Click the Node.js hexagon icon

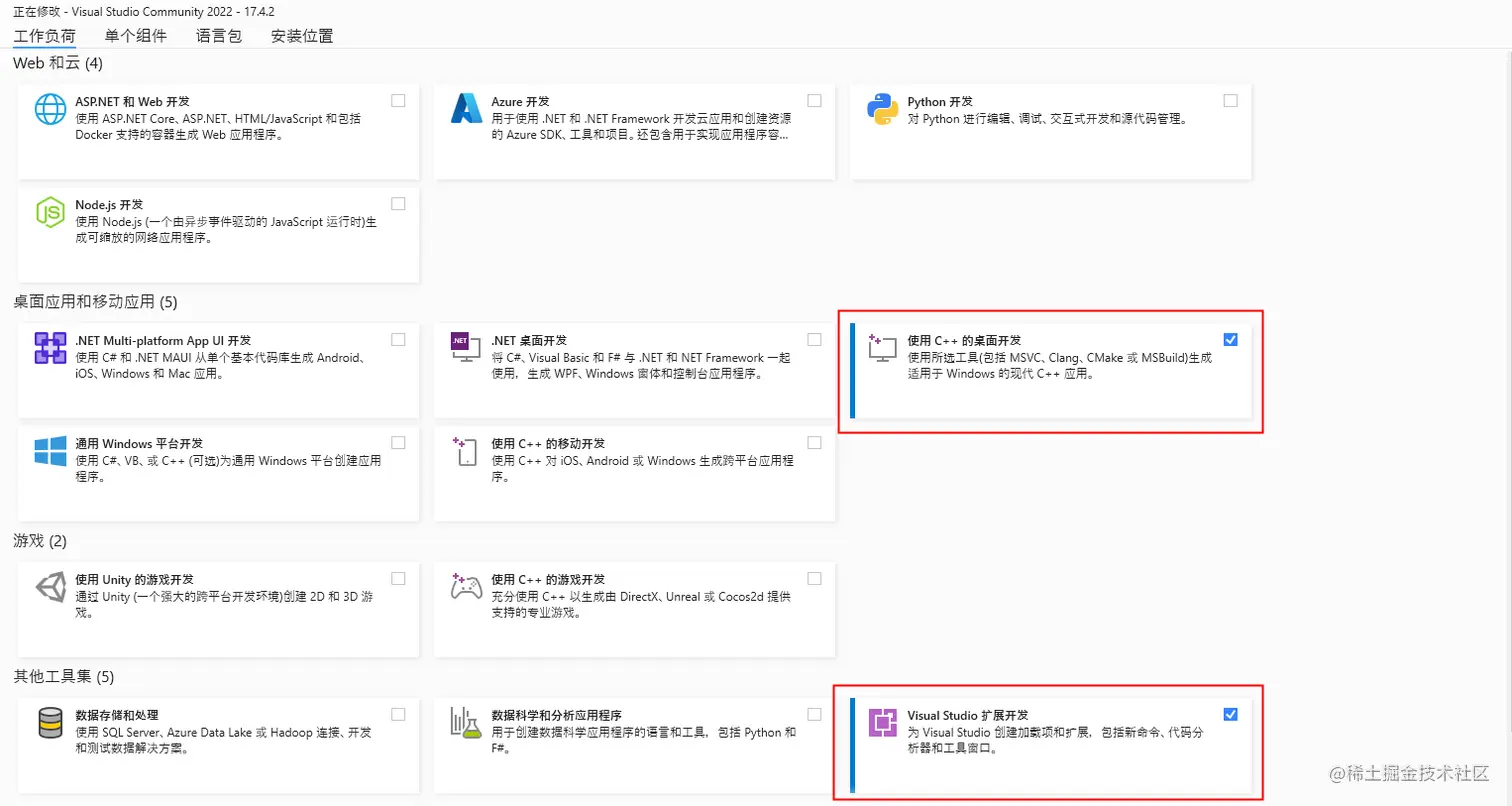click(x=50, y=211)
